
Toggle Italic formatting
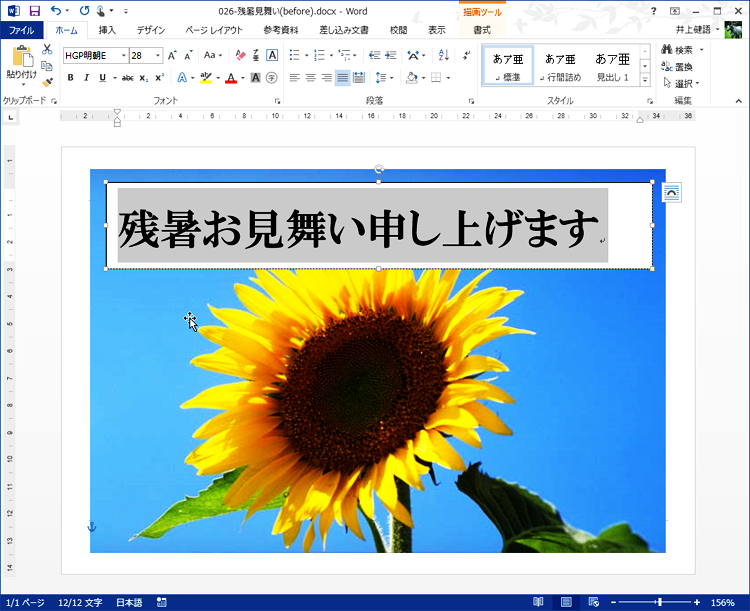[x=87, y=78]
